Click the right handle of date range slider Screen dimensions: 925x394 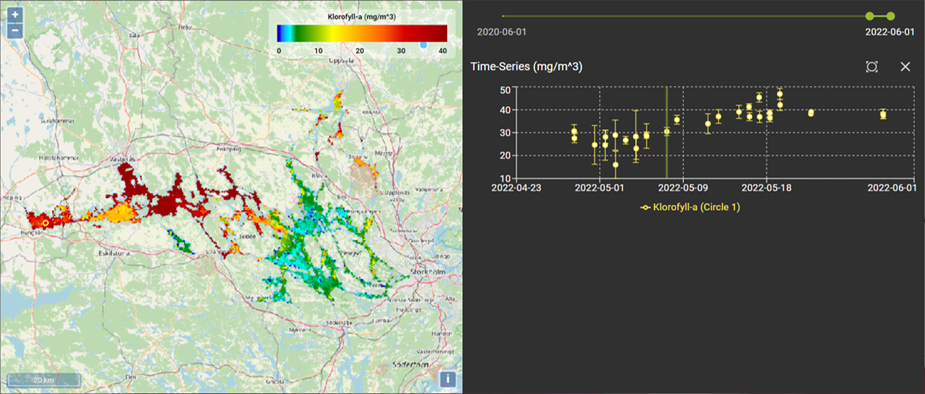891,16
